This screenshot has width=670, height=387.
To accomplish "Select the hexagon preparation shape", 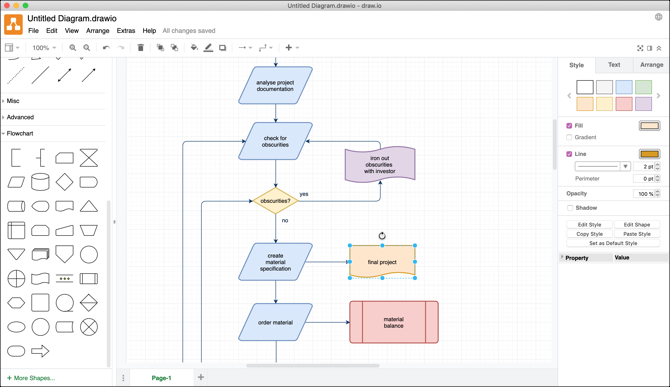I will click(x=16, y=303).
